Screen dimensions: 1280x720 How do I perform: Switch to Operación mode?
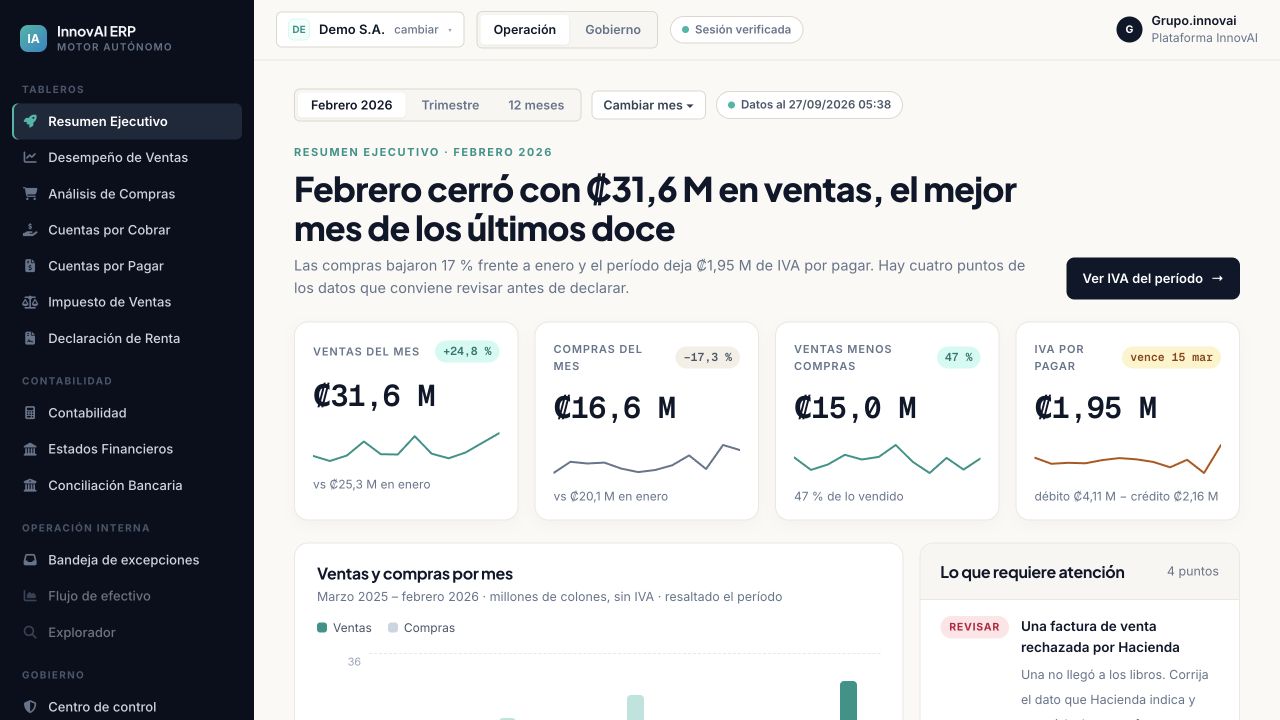pos(525,30)
